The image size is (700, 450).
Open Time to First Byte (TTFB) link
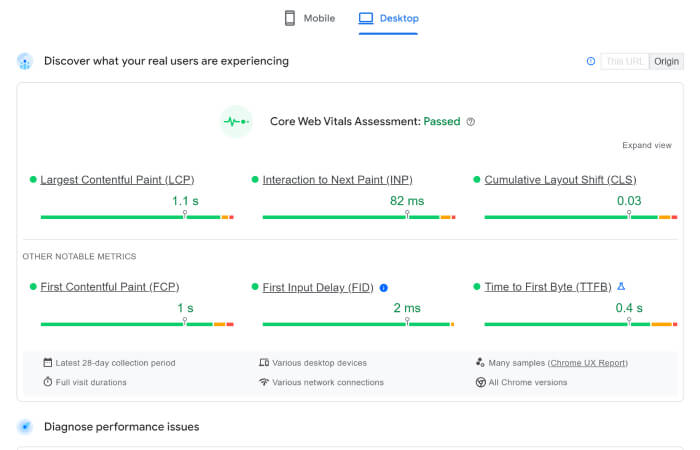pos(548,287)
